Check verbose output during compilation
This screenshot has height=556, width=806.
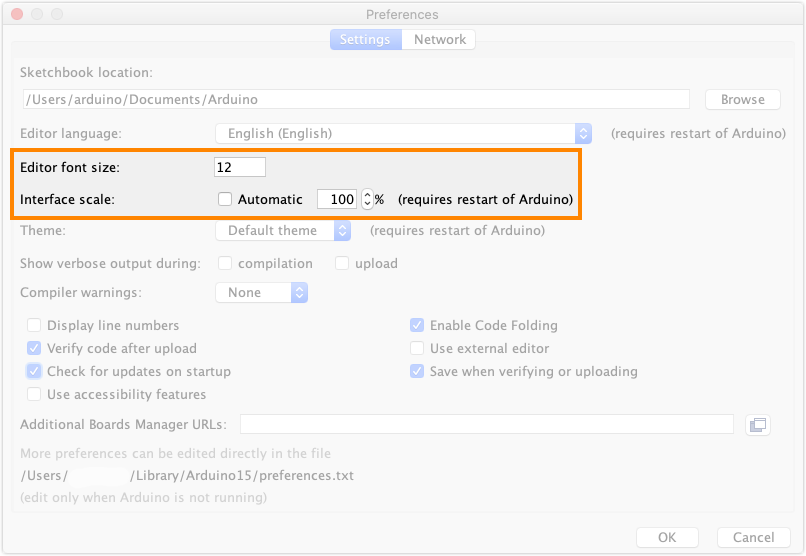(x=225, y=263)
